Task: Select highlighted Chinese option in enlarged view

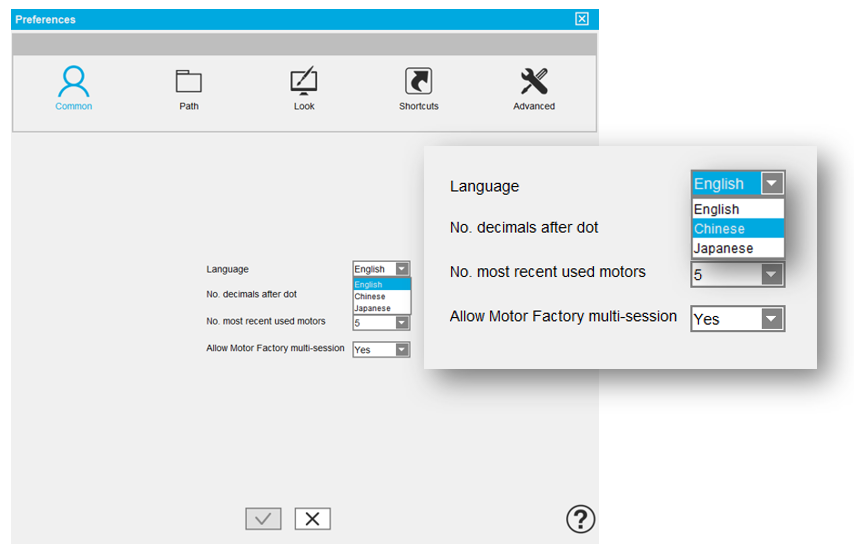Action: coord(720,229)
